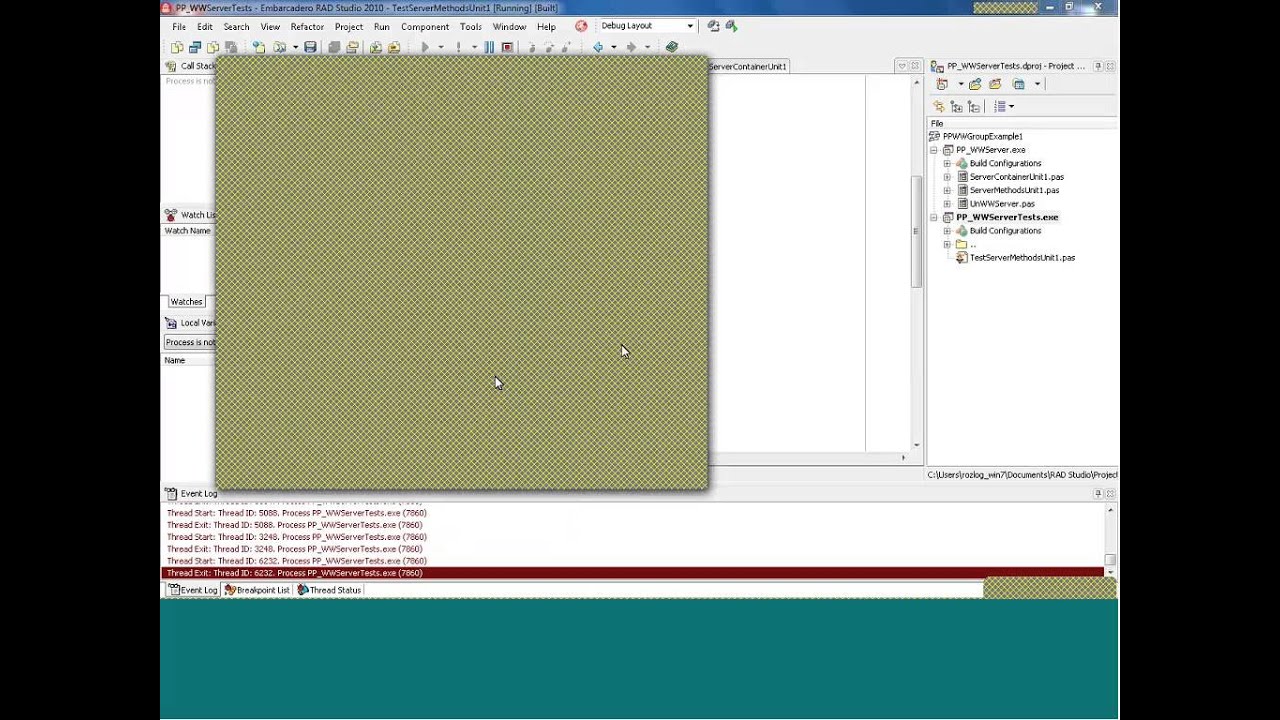Click the Sync project manager arrows icon
This screenshot has height=720, width=1280.
(x=938, y=106)
